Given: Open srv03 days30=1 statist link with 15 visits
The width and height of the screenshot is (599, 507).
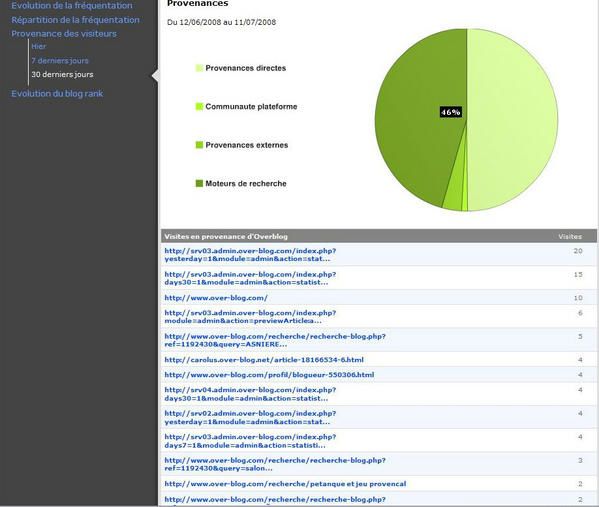Looking at the screenshot, I should click(250, 278).
